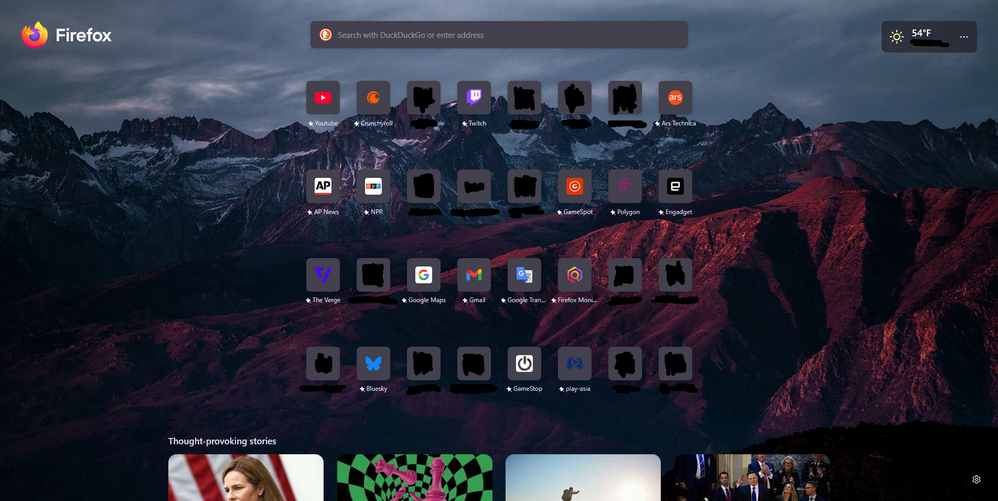Open the Crunchyroll shortcut tile
The width and height of the screenshot is (998, 501).
click(373, 97)
